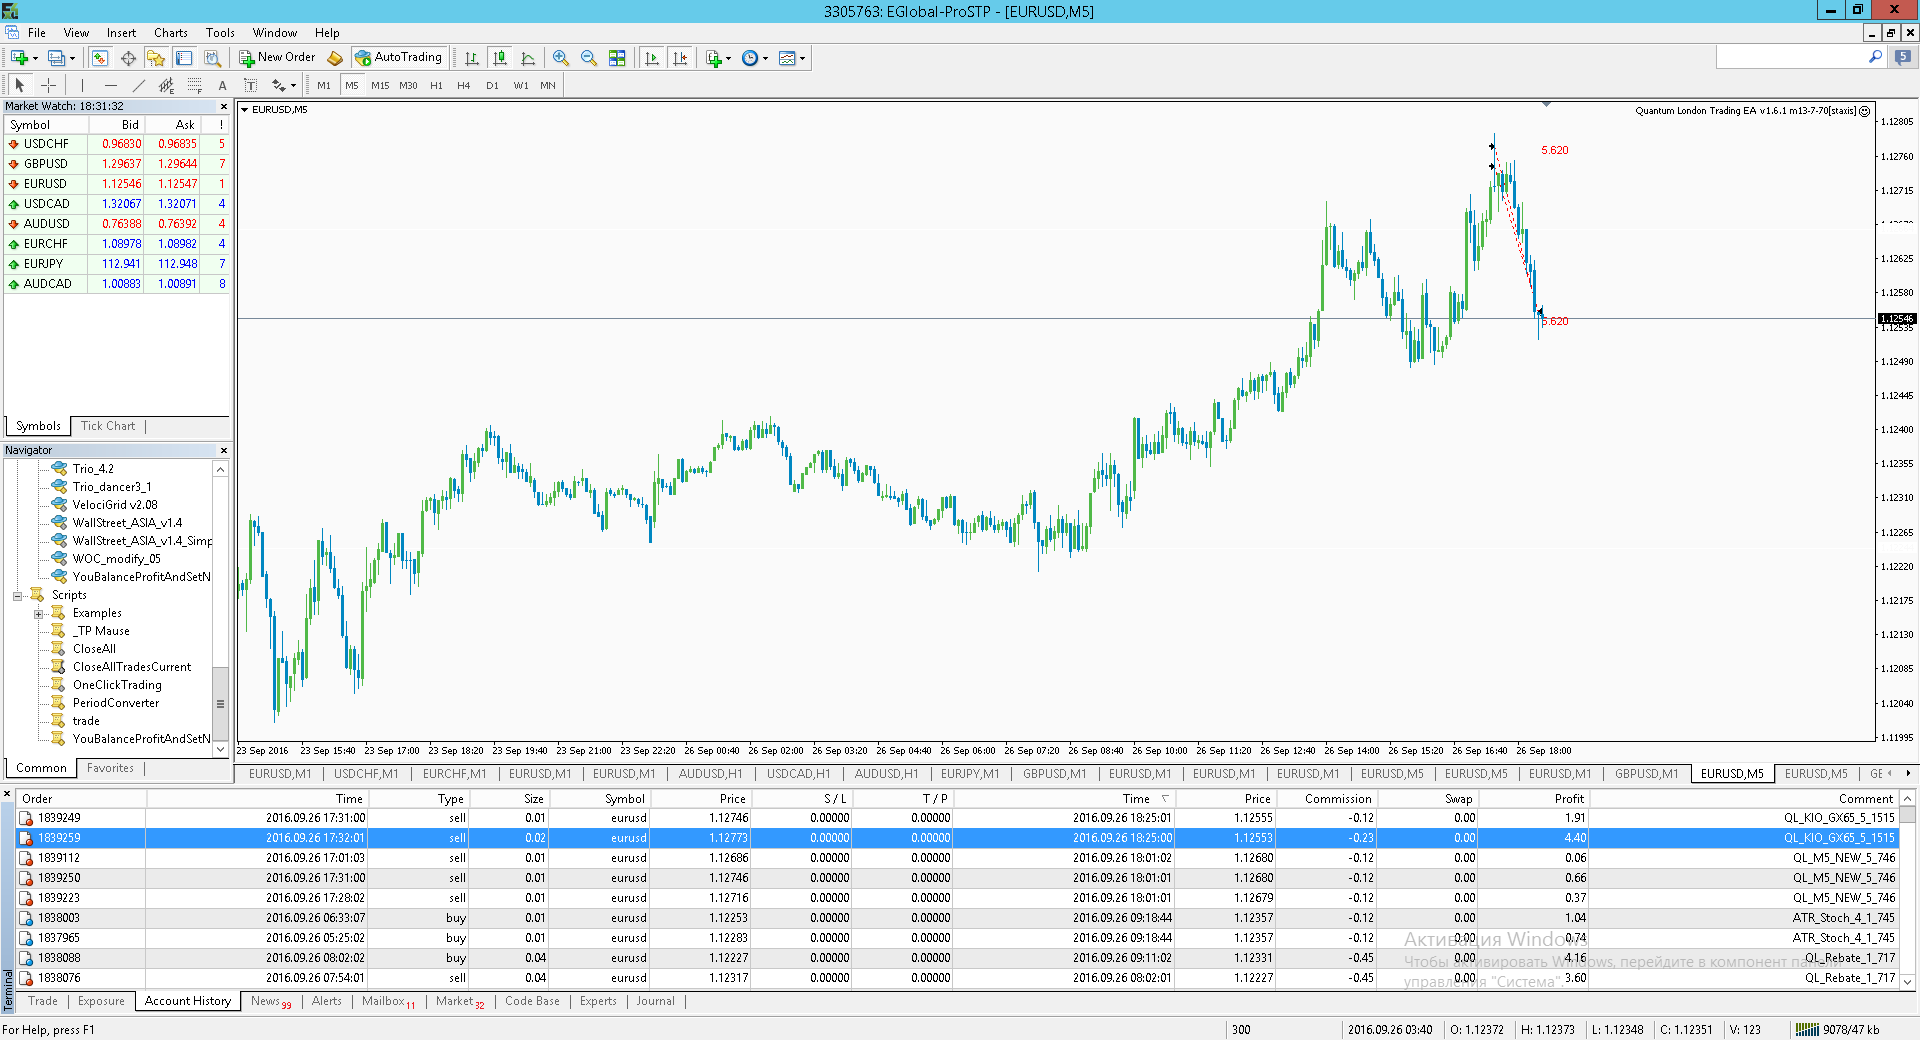
Task: Toggle the AutoTrading button
Action: pyautogui.click(x=399, y=58)
